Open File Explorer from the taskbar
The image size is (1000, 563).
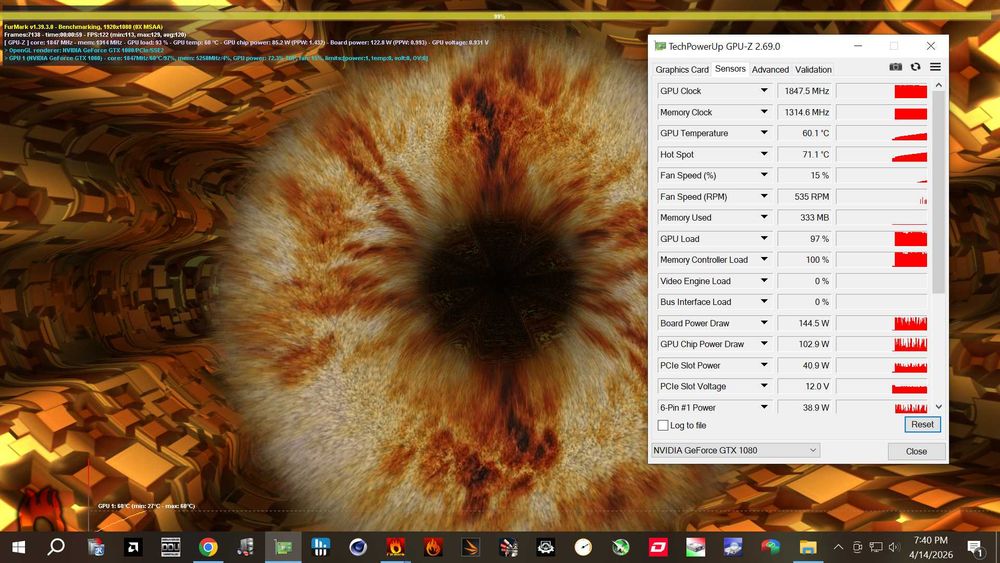pyautogui.click(x=807, y=547)
